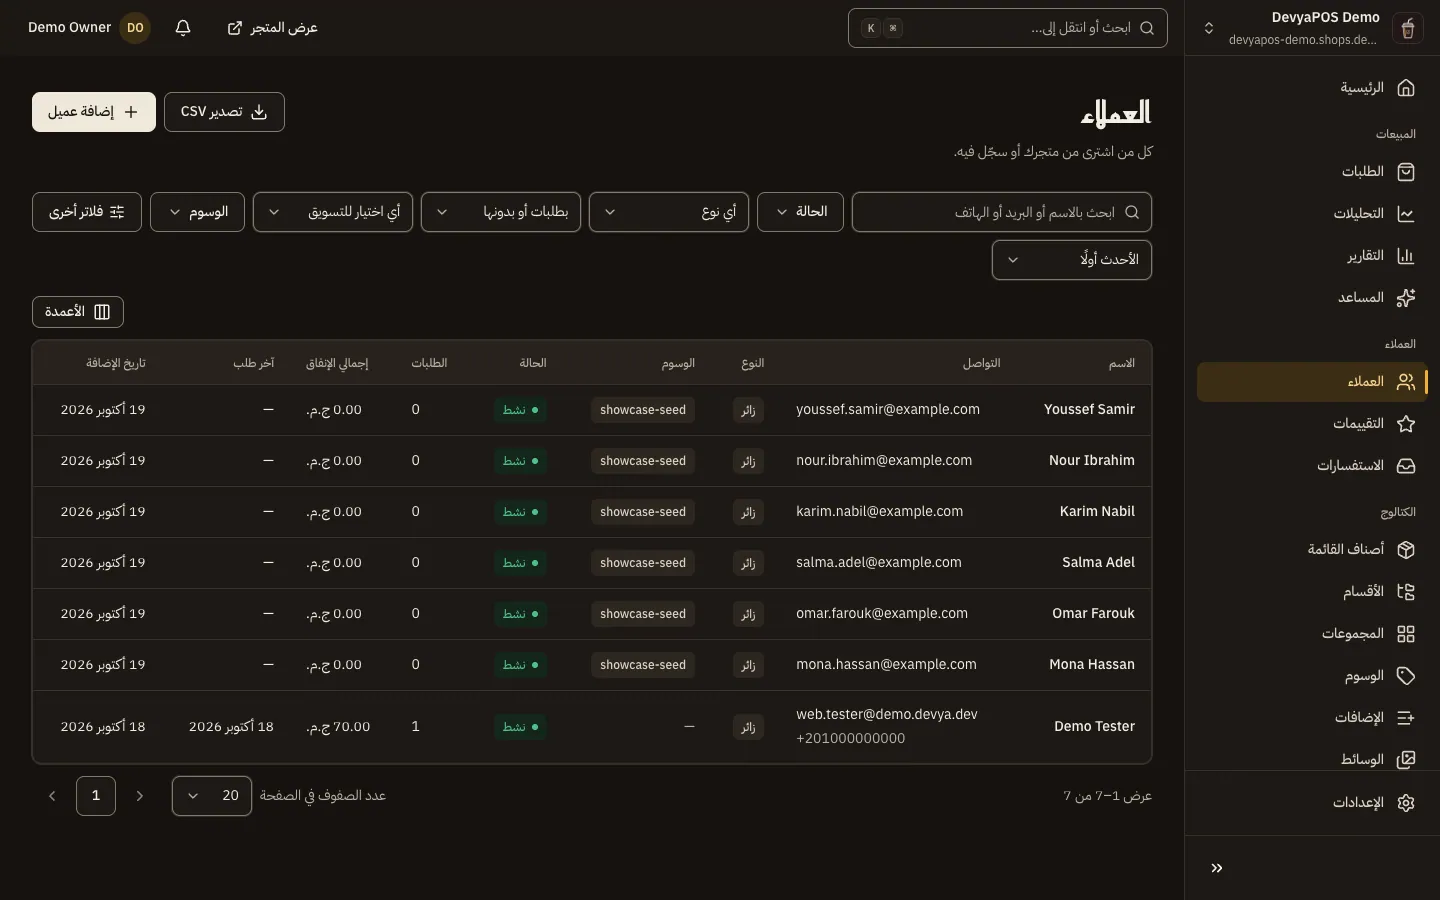Go to الطلبات orders in the sidebar
Screen dimensions: 1440x900
(x=1312, y=172)
